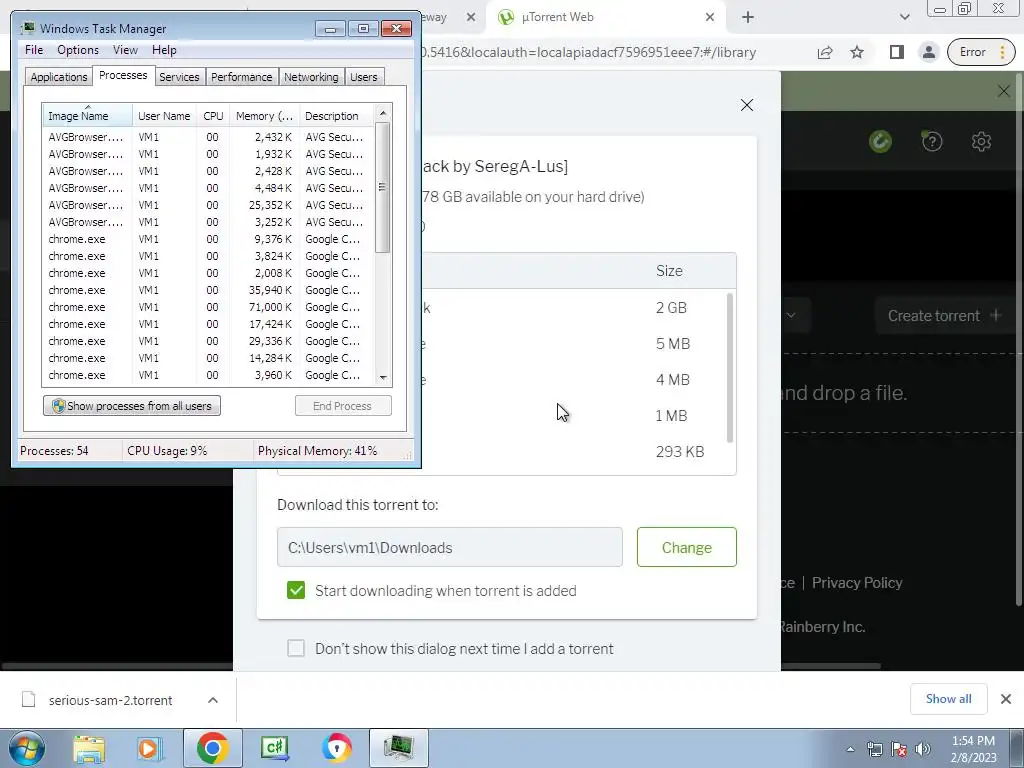Screen dimensions: 1024x768
Task: Click the process list scroll up arrow
Action: [383, 113]
